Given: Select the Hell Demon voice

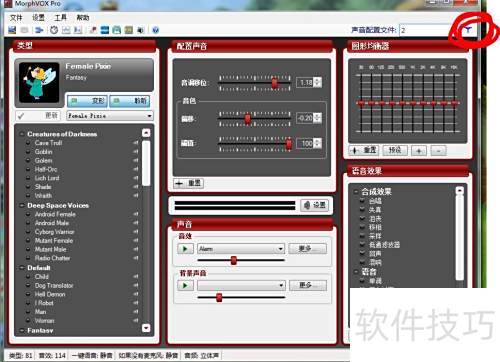Looking at the screenshot, I should pos(50,294).
